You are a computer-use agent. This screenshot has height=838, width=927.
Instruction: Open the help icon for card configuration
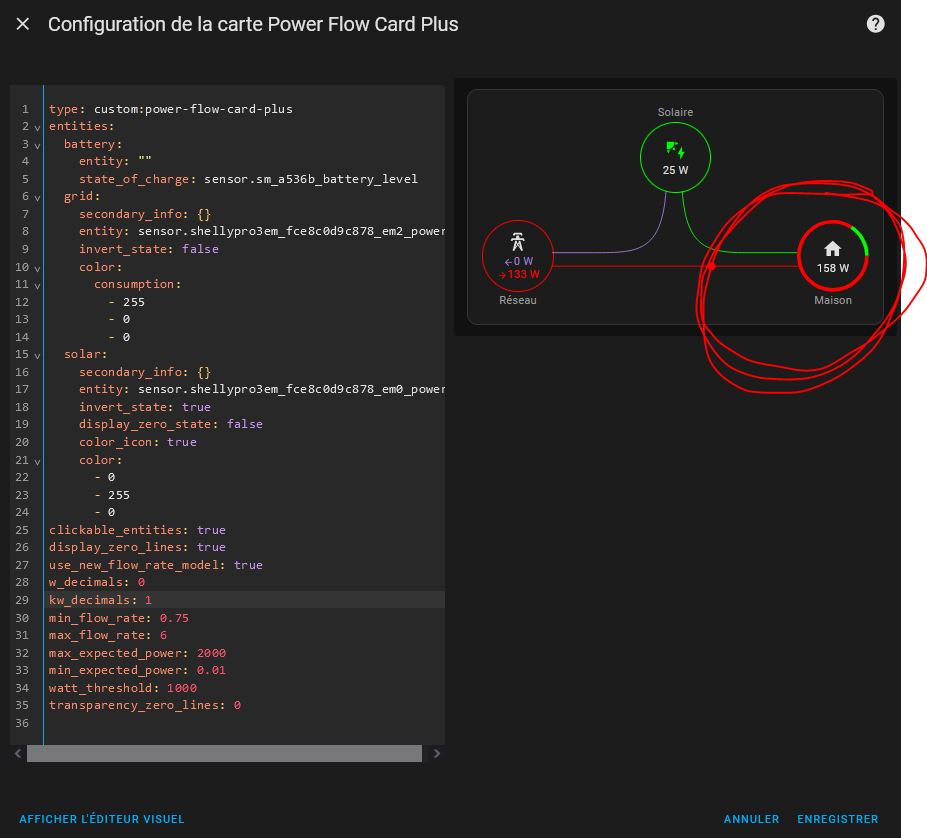pos(875,24)
